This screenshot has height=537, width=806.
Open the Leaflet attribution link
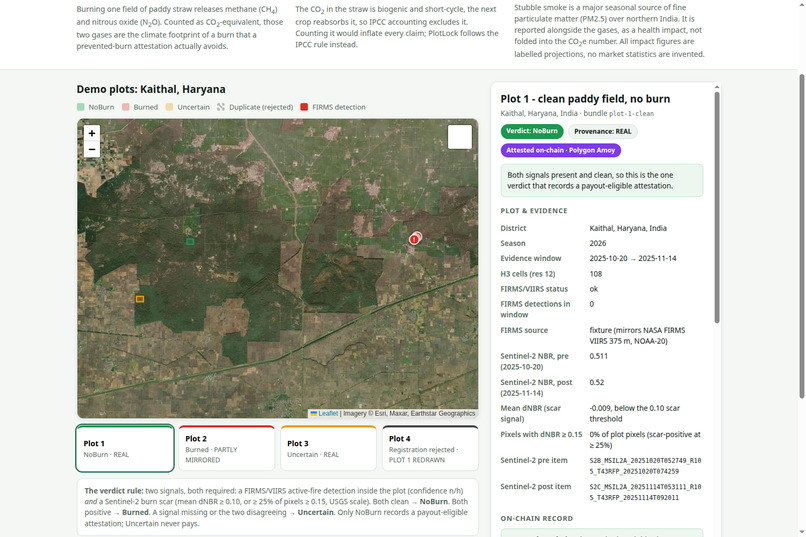(x=324, y=413)
